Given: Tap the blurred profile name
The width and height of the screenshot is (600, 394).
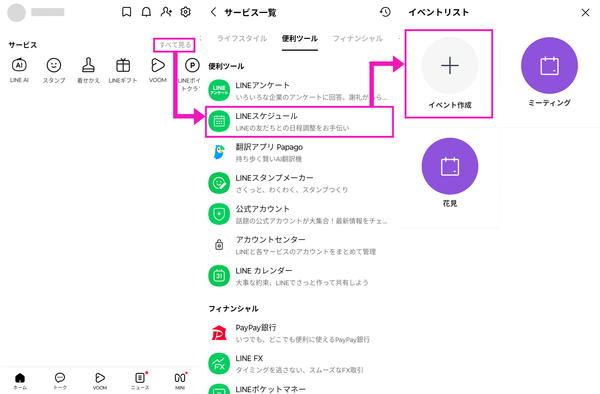Looking at the screenshot, I should [47, 12].
